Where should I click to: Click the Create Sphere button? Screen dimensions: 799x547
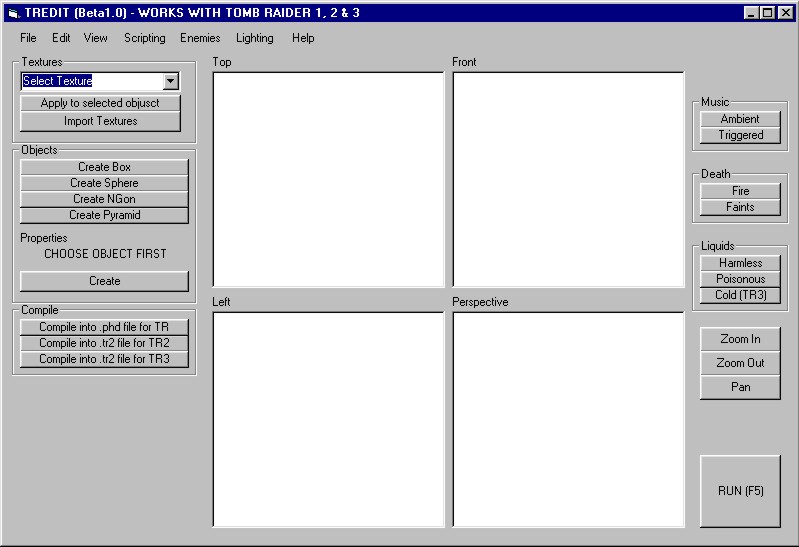(x=104, y=183)
